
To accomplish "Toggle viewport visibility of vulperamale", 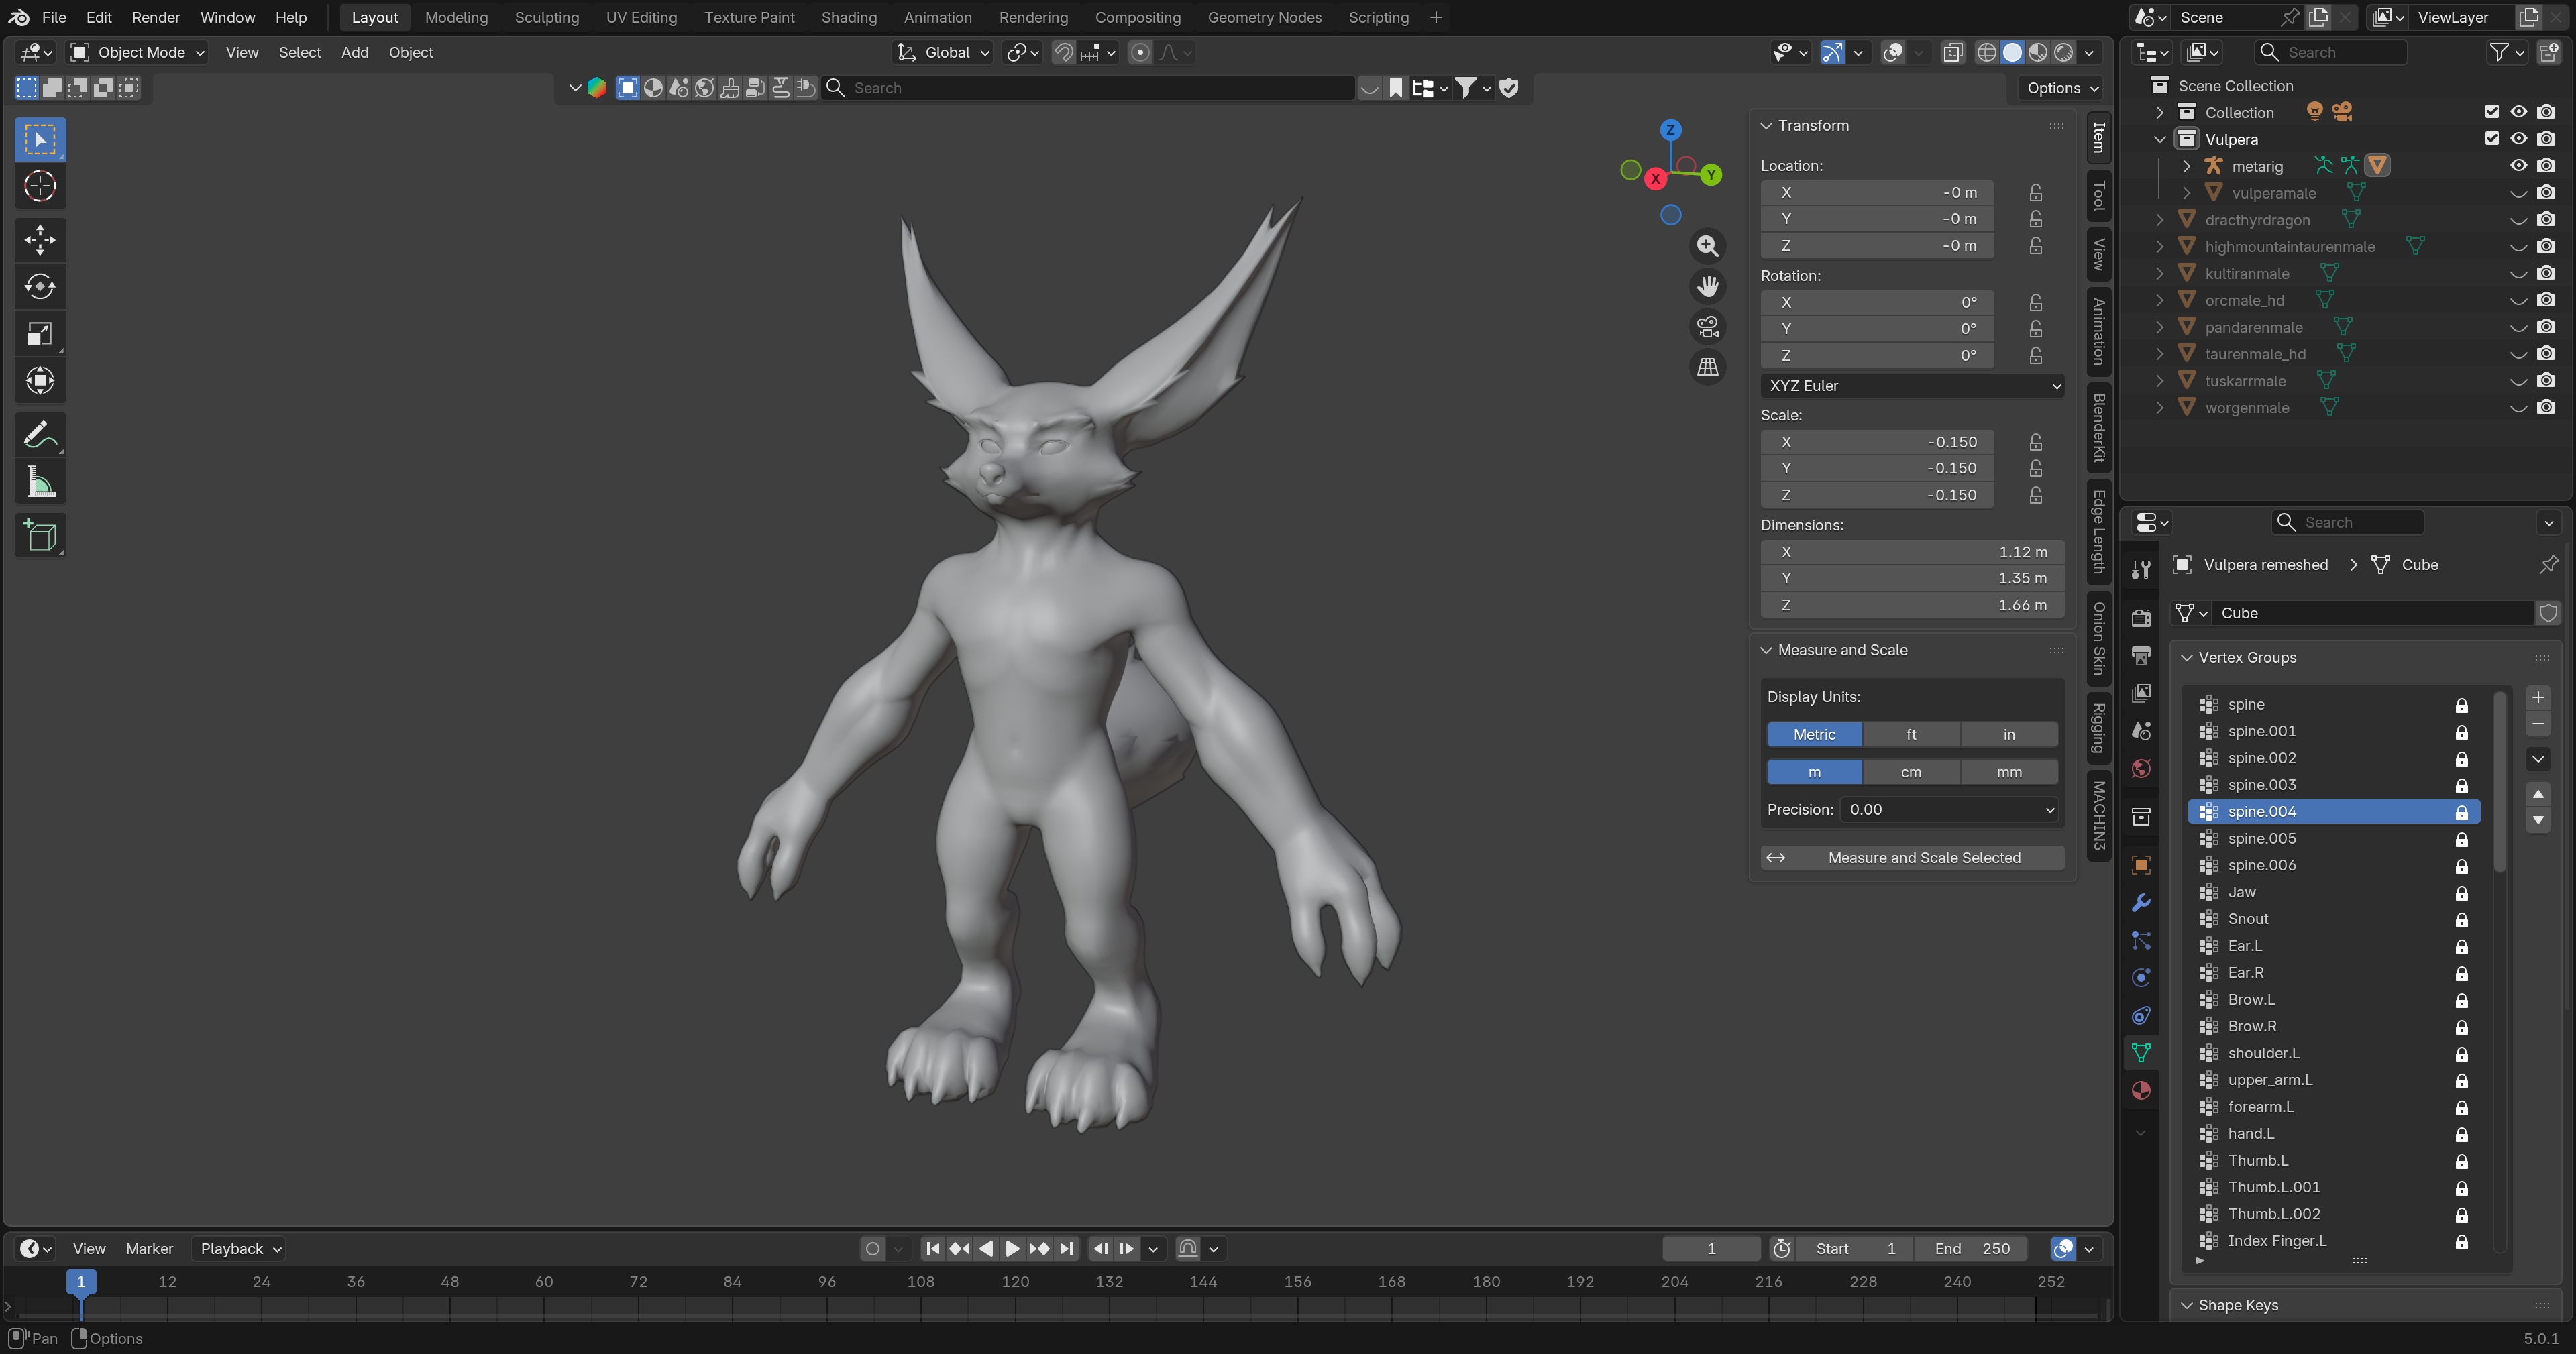I will point(2518,193).
